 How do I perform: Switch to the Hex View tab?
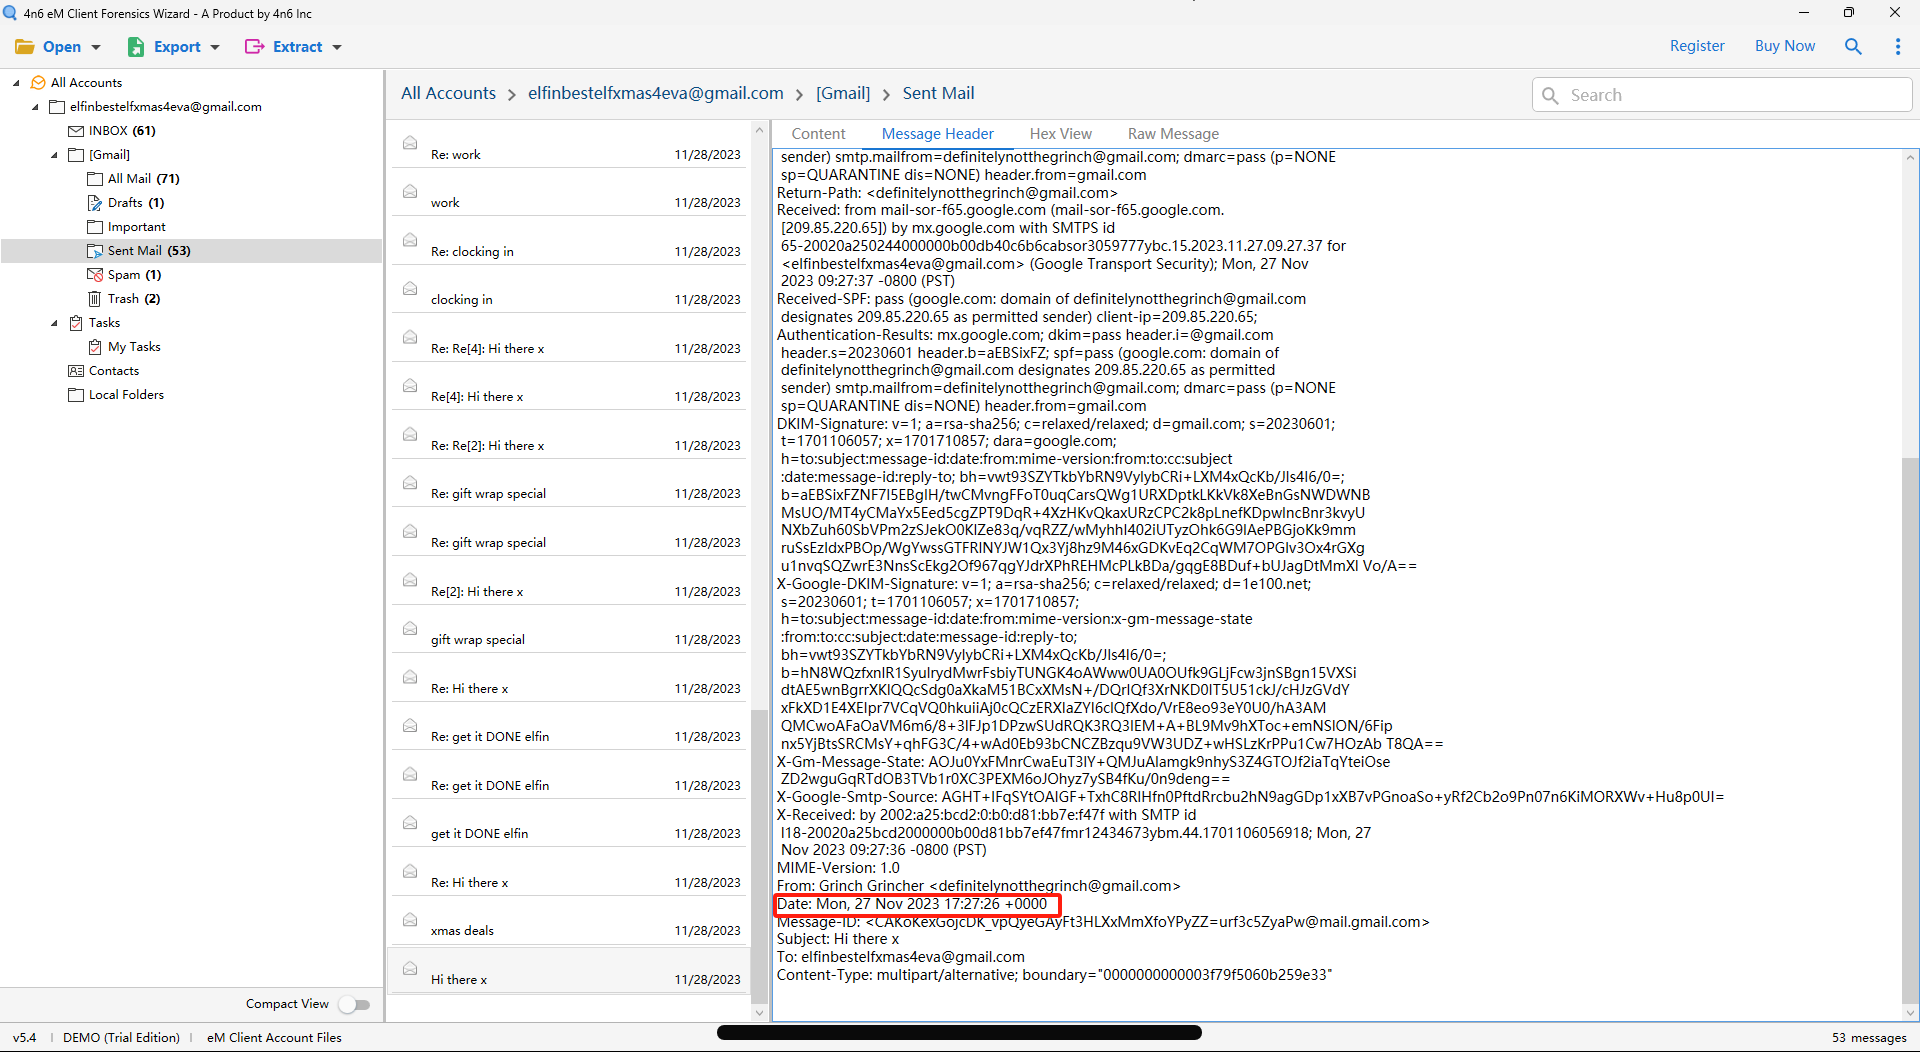tap(1060, 133)
